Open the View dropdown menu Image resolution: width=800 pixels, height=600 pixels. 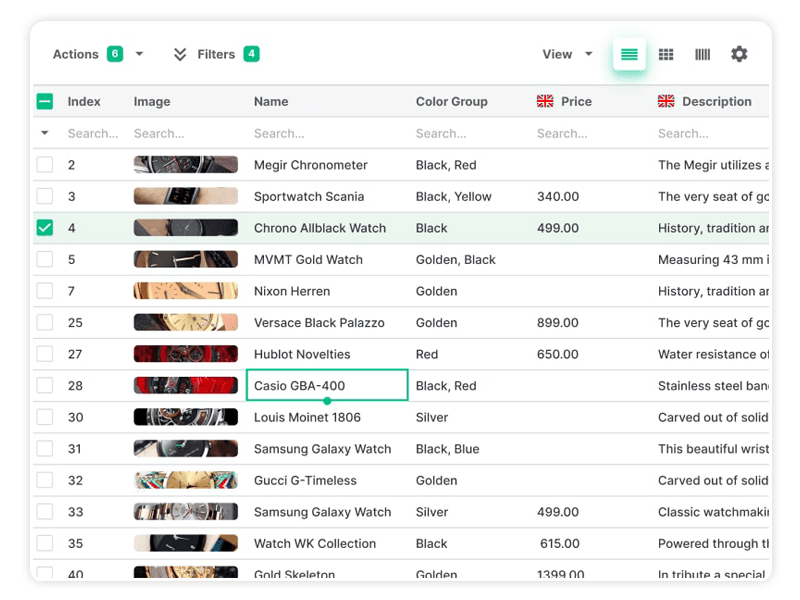pos(567,54)
